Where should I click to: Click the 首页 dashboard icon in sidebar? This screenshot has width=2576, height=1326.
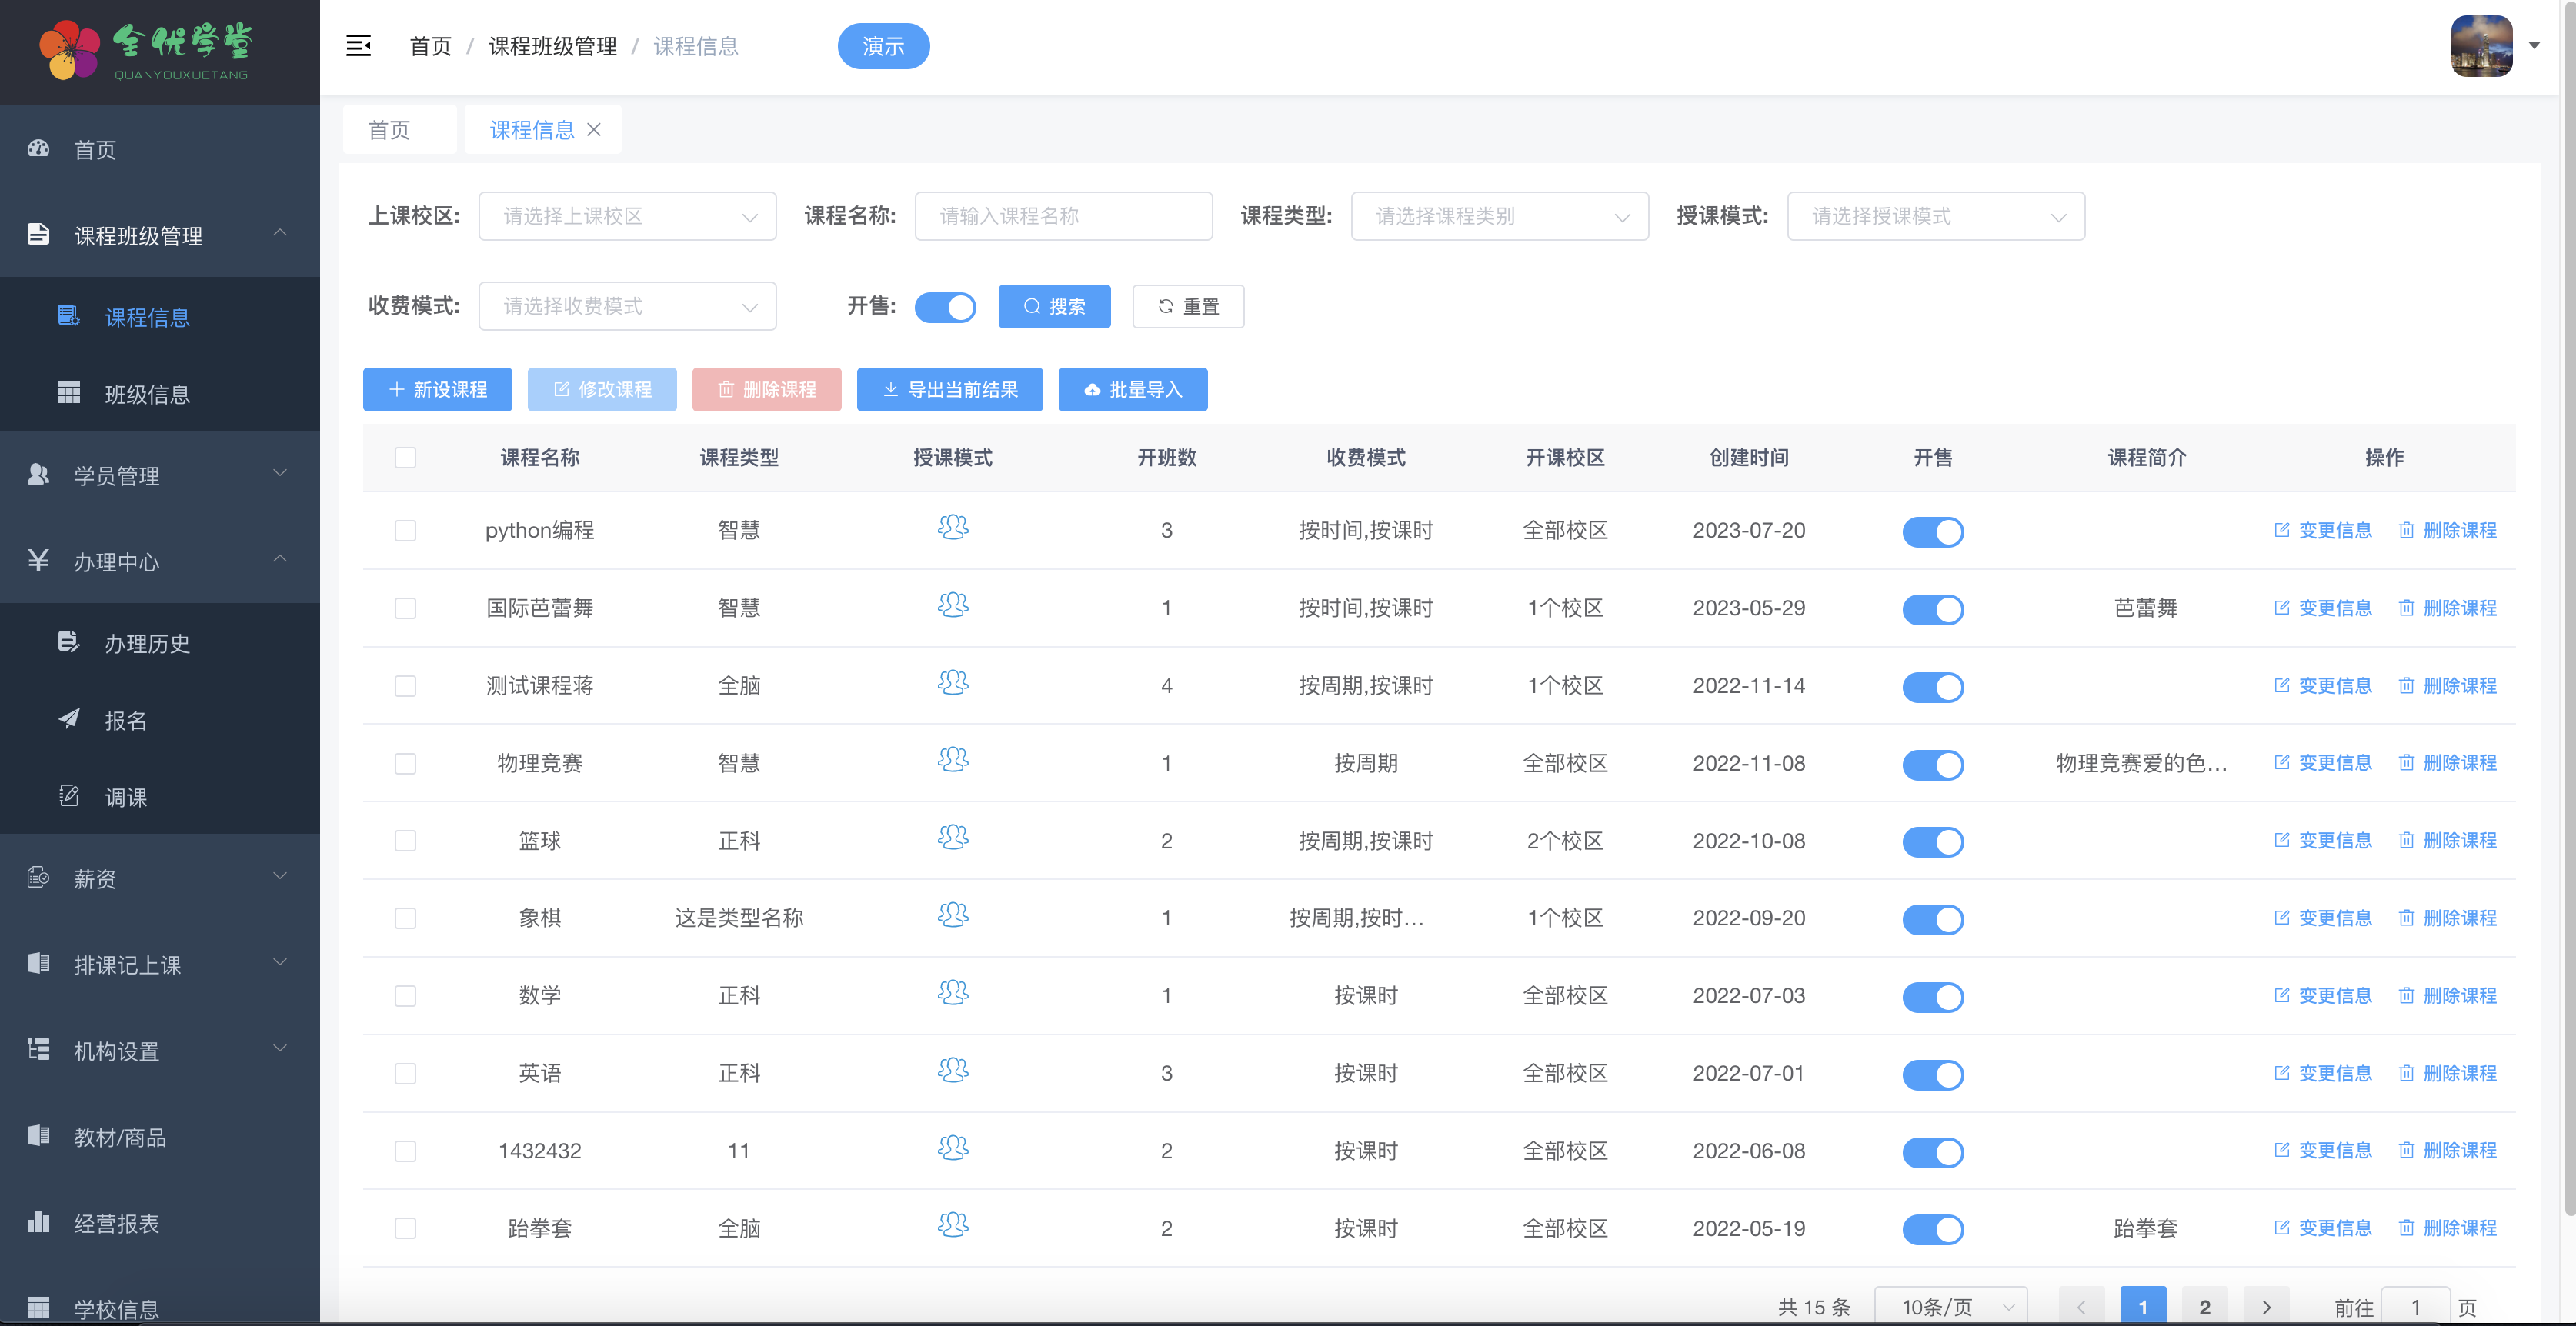[39, 149]
